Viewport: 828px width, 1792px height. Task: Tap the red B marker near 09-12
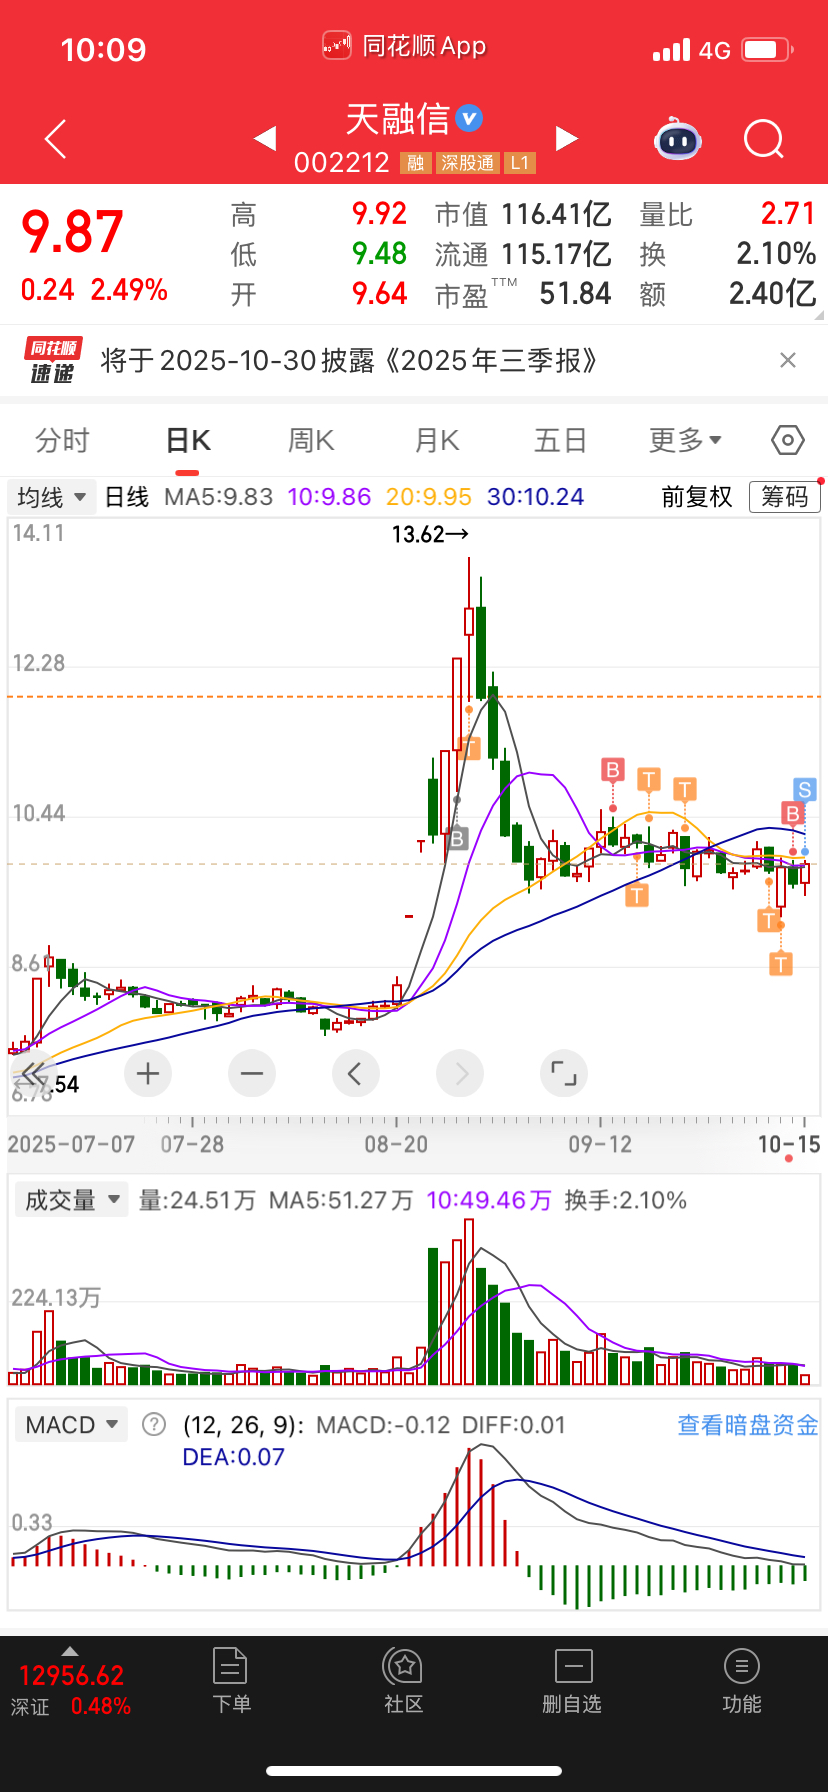612,770
